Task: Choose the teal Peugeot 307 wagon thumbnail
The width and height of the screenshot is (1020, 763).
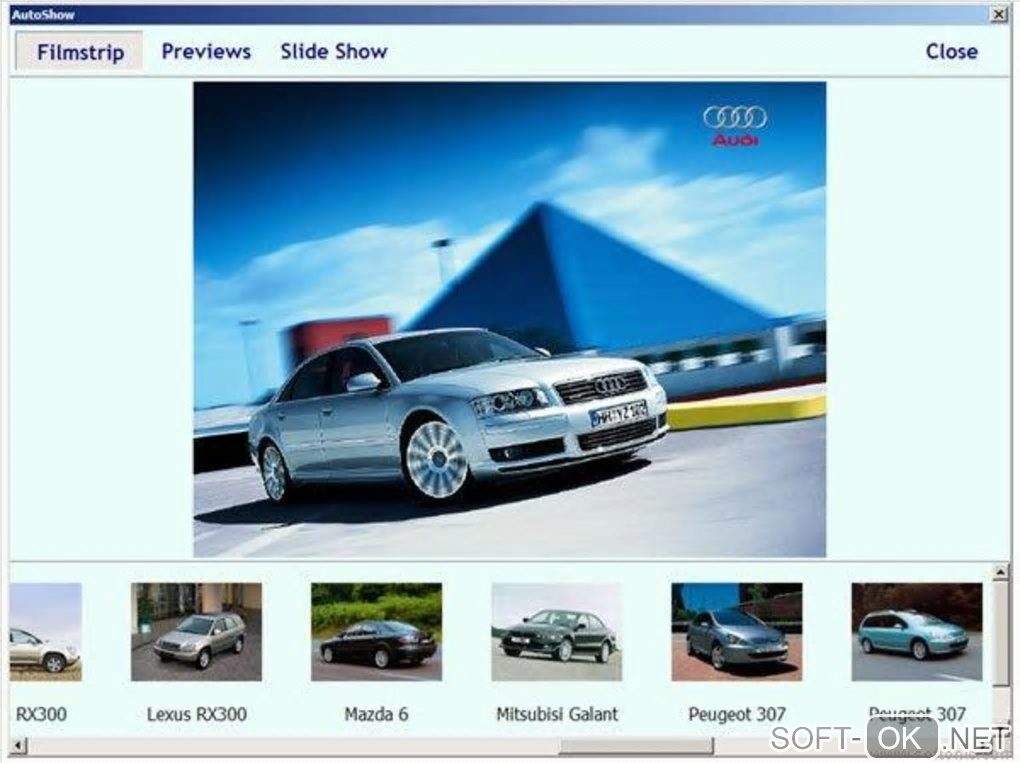Action: pos(917,632)
